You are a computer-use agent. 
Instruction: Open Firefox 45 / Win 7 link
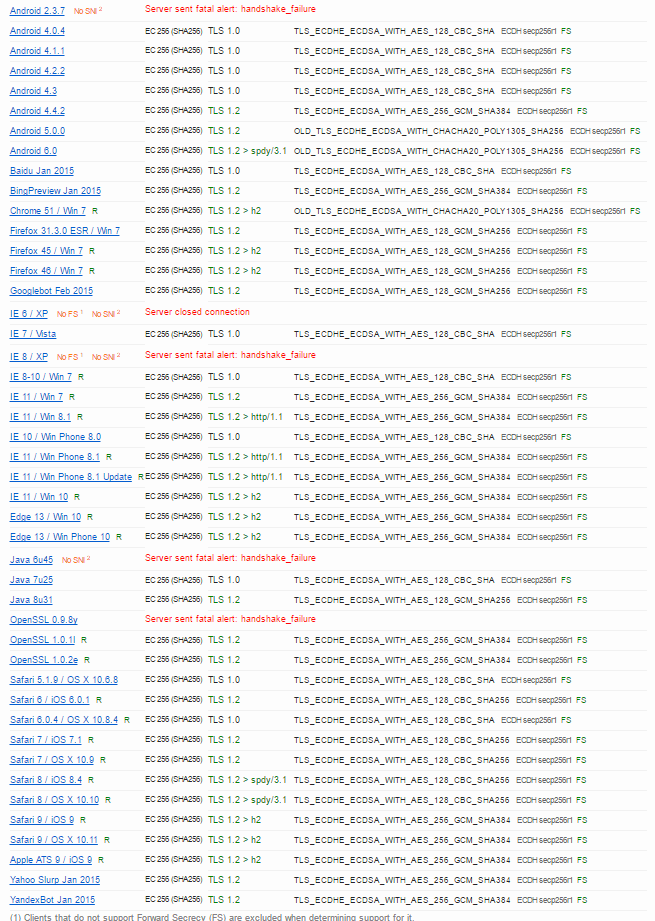[x=46, y=251]
